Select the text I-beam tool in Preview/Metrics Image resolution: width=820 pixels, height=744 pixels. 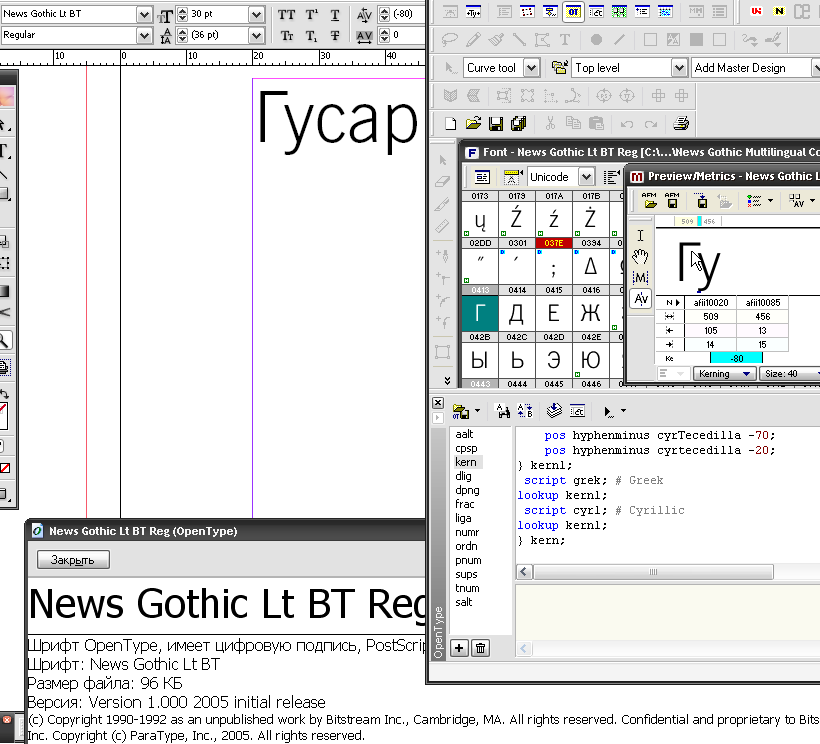pos(641,235)
